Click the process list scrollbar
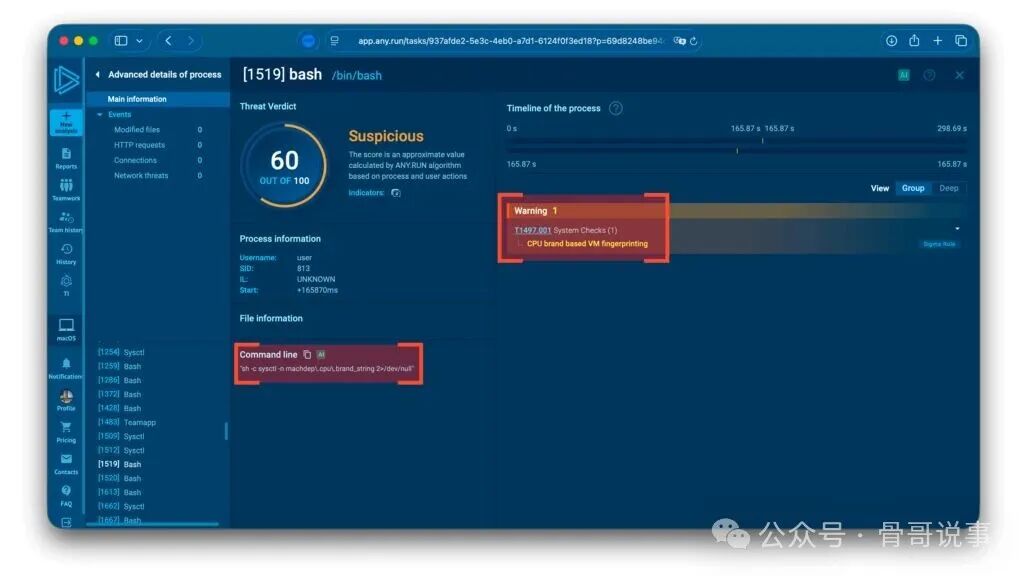 click(x=226, y=431)
